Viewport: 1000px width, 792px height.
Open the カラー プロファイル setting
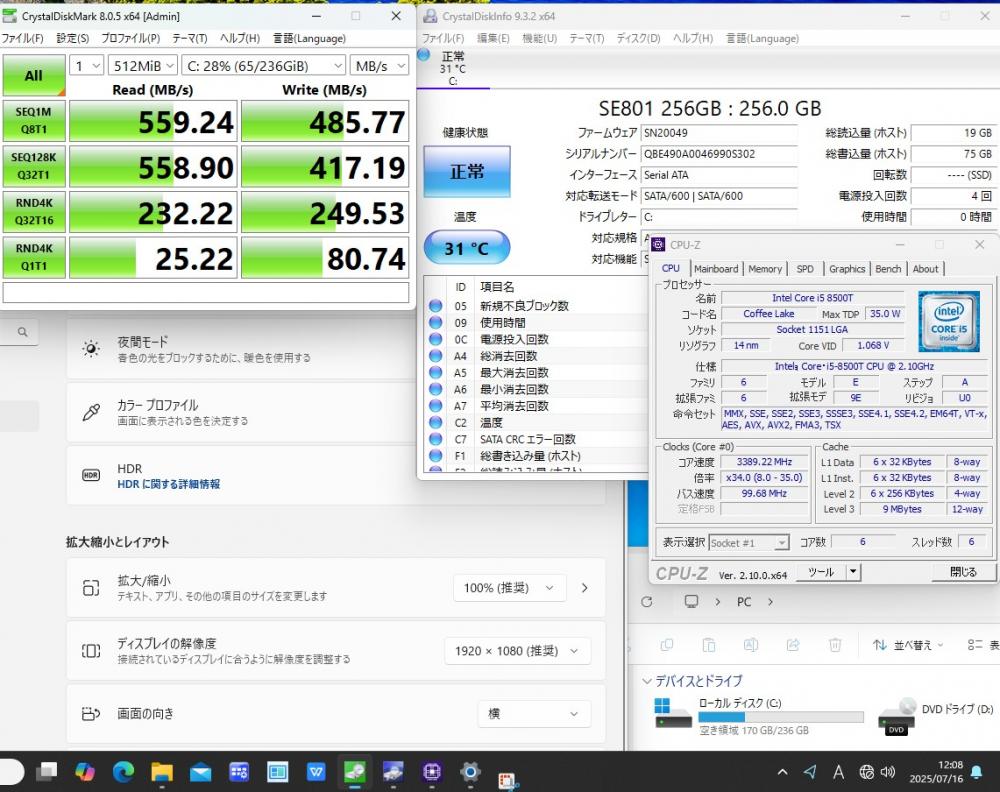[336, 413]
